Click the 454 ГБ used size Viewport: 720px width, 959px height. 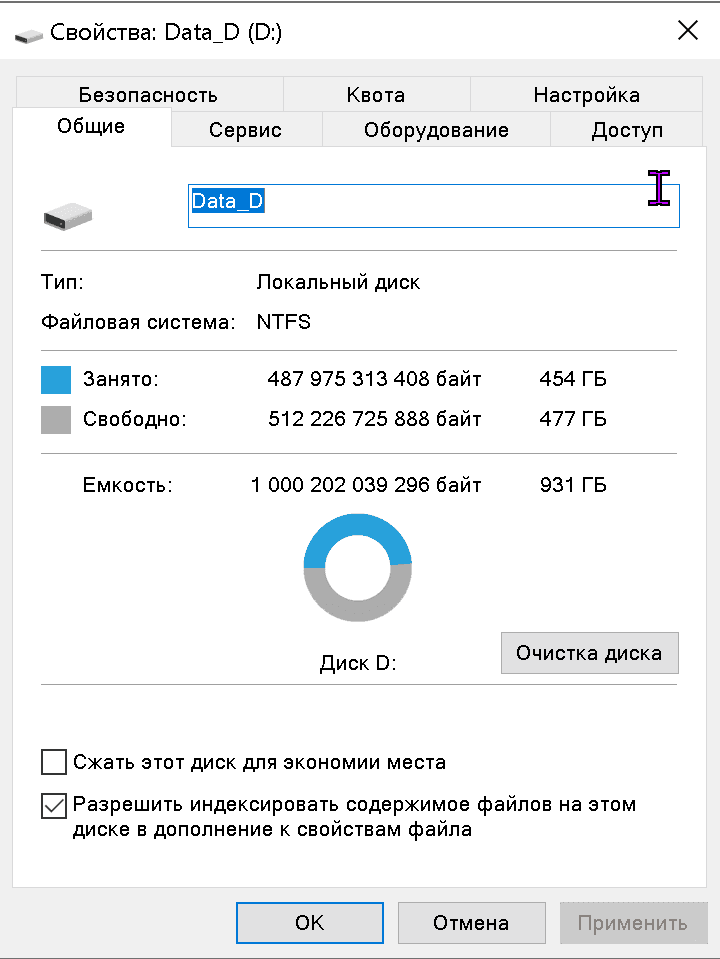click(x=573, y=379)
